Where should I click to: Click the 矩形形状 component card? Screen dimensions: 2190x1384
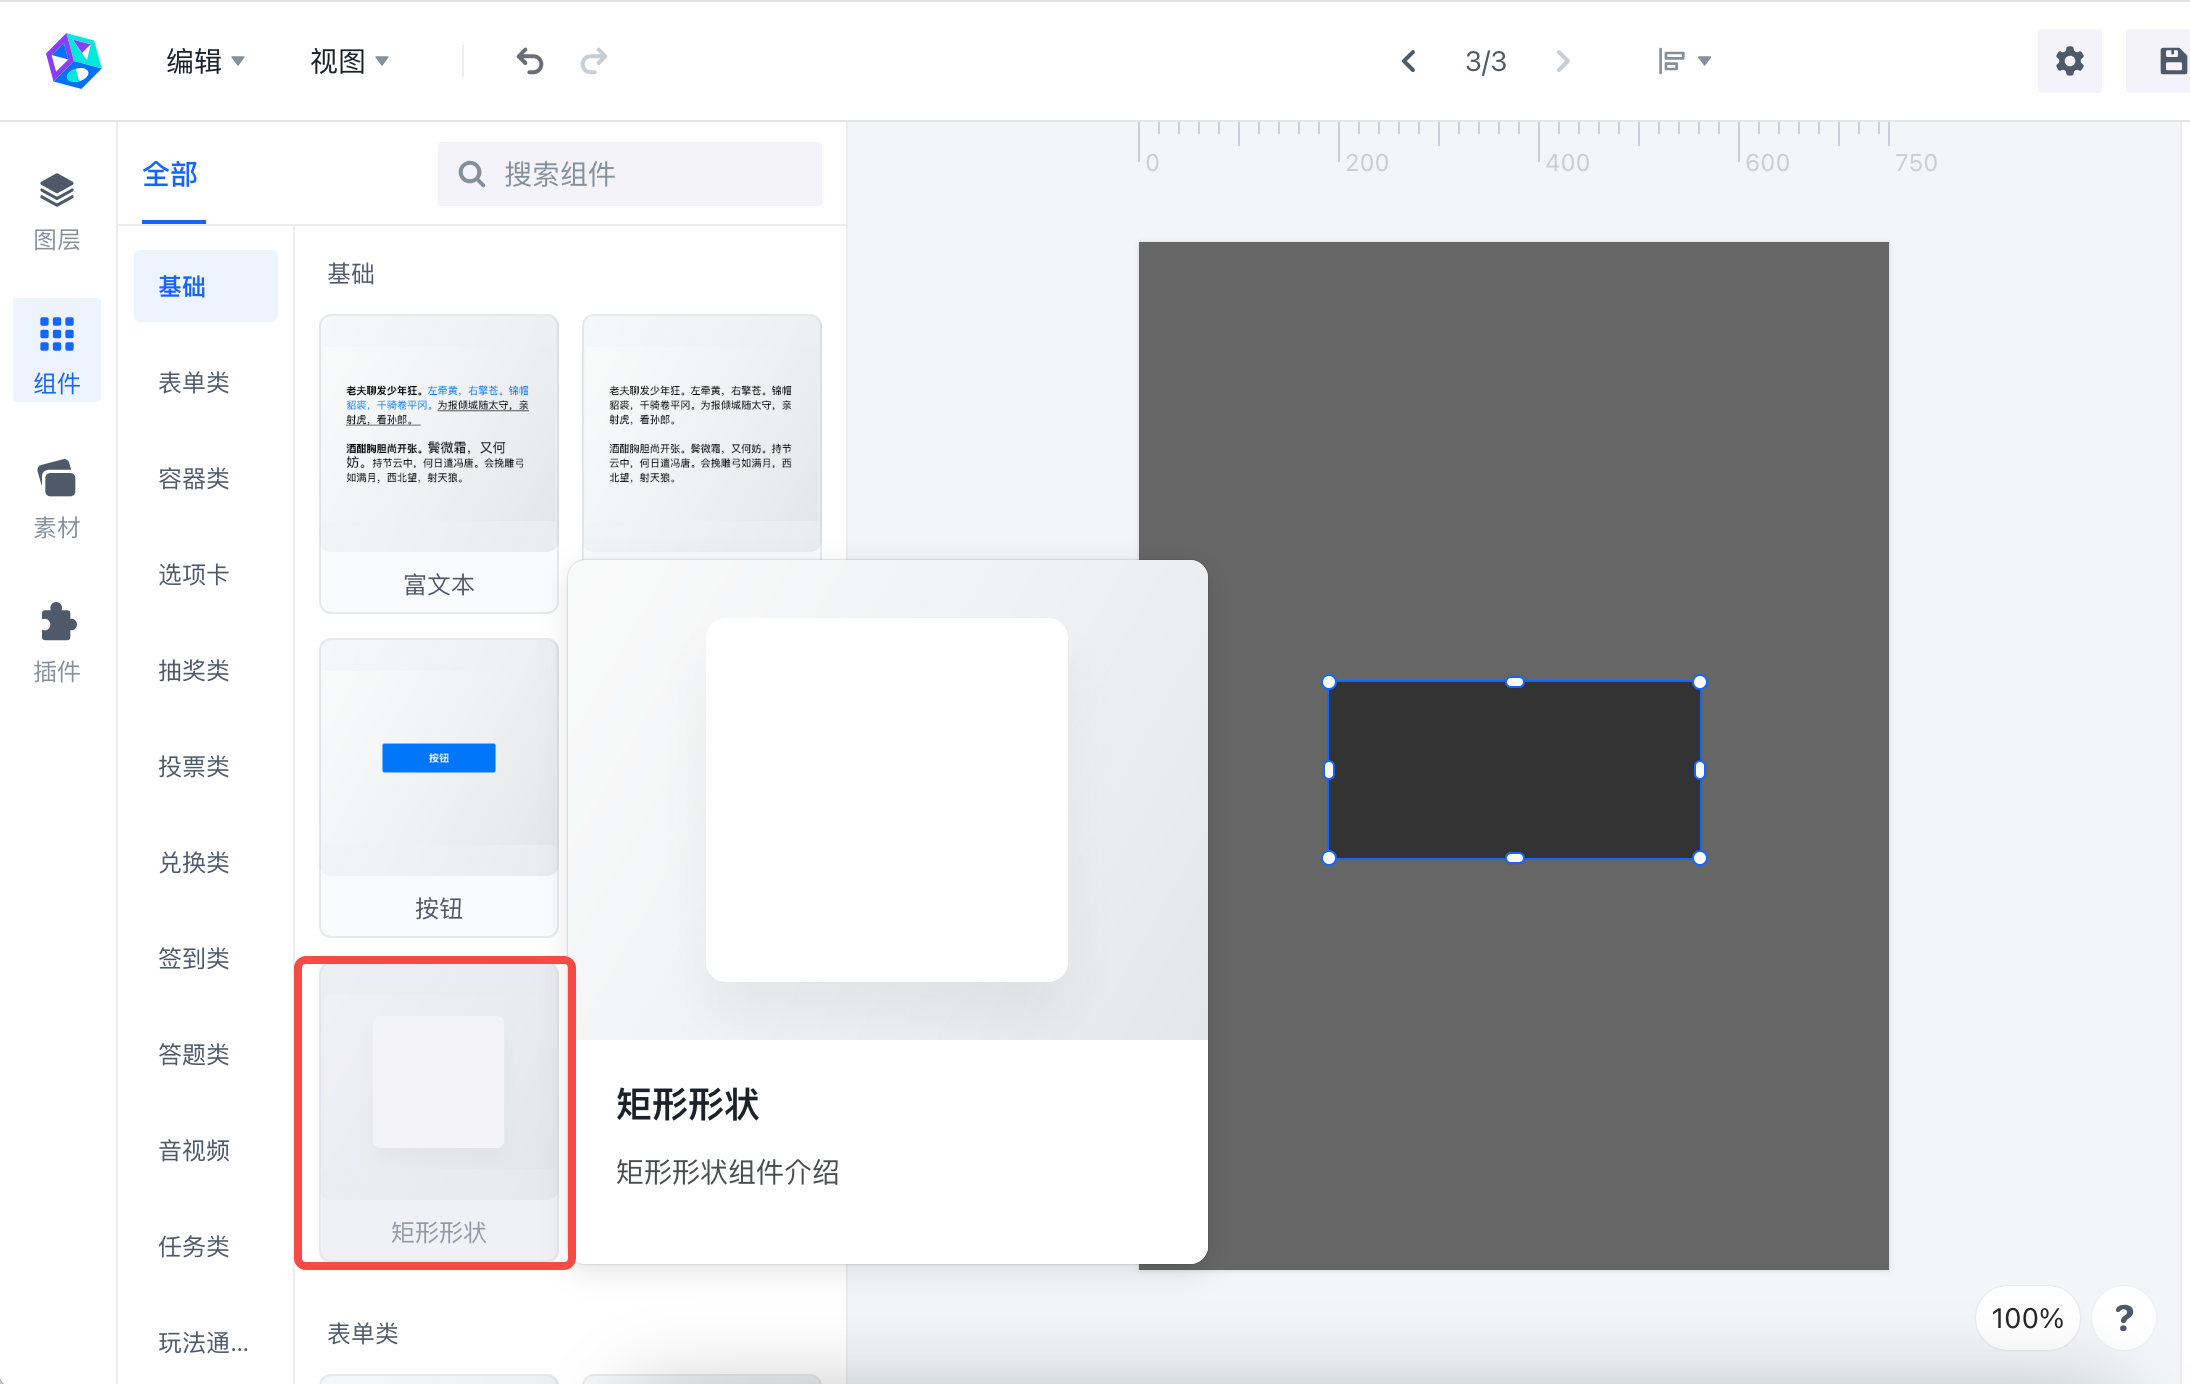[x=439, y=1111]
